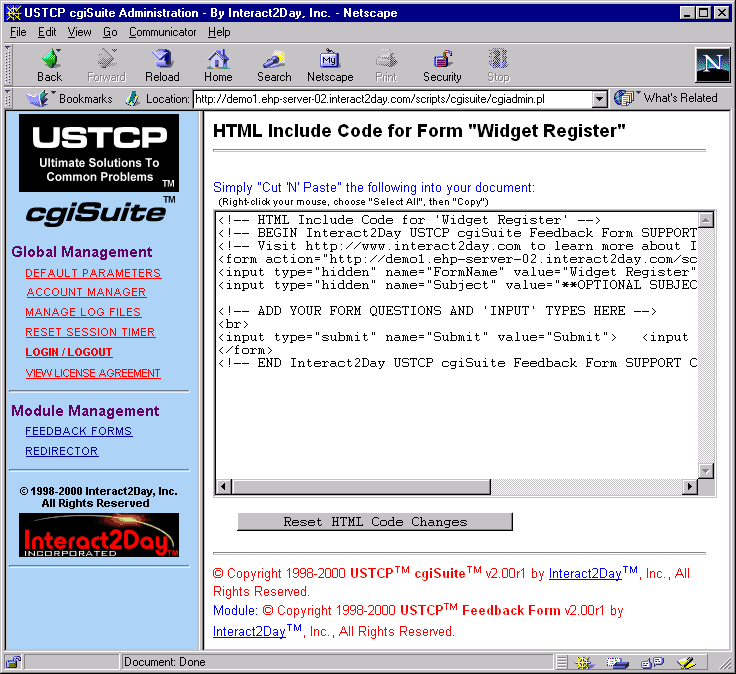736x674 pixels.
Task: Click textarea vertical scroll down arrow
Action: click(x=706, y=470)
